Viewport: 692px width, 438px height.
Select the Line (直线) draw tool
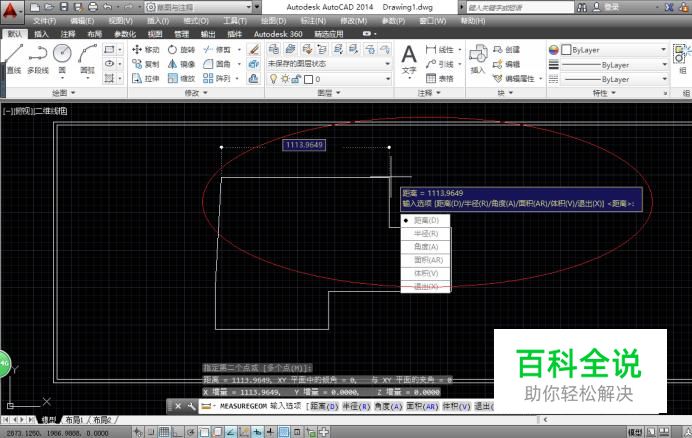[13, 59]
